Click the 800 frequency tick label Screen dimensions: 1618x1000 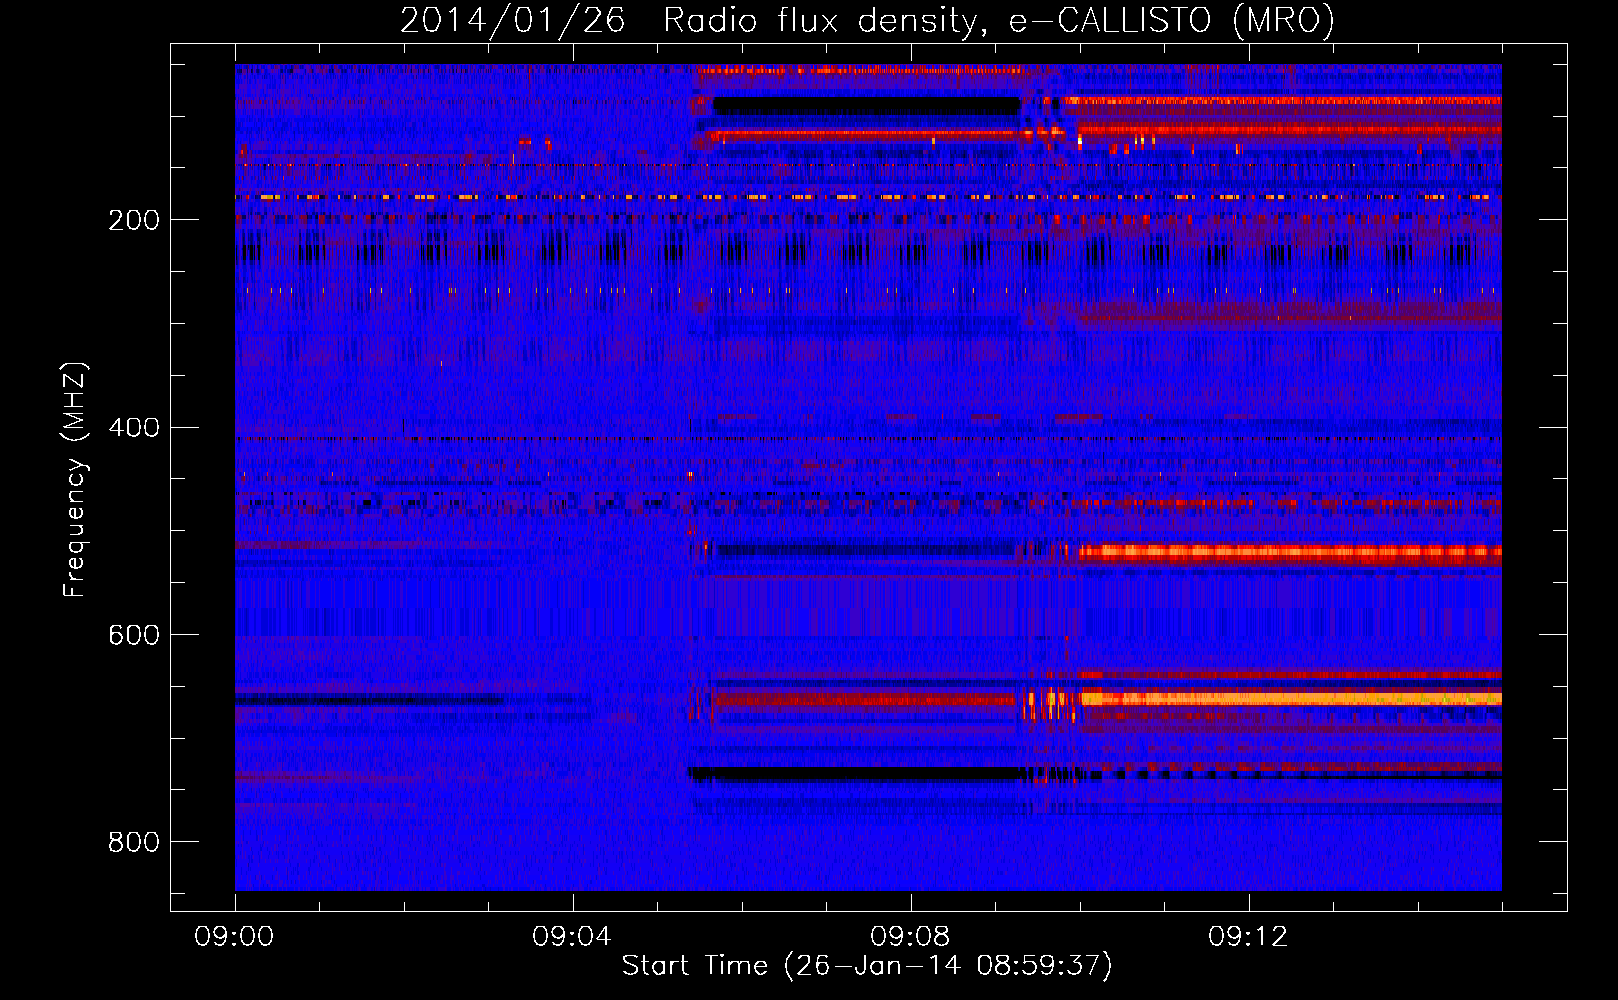[134, 843]
